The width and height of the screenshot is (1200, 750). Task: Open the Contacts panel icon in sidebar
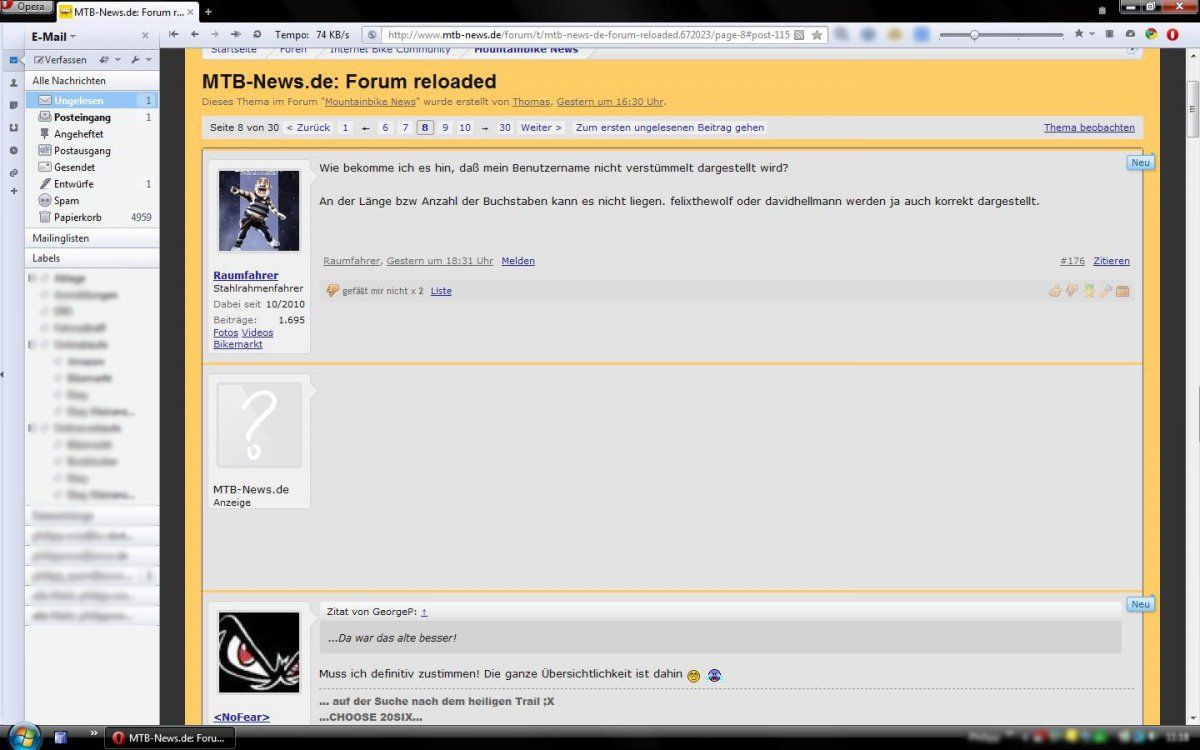point(13,83)
